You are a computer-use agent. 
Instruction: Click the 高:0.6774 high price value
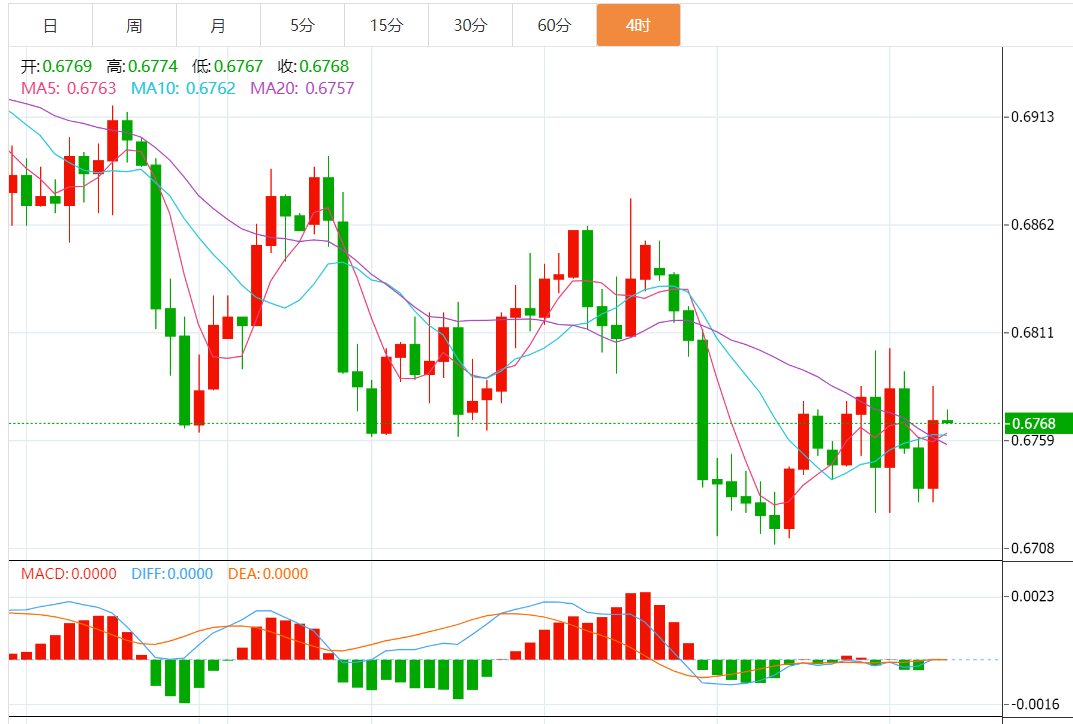[x=142, y=66]
